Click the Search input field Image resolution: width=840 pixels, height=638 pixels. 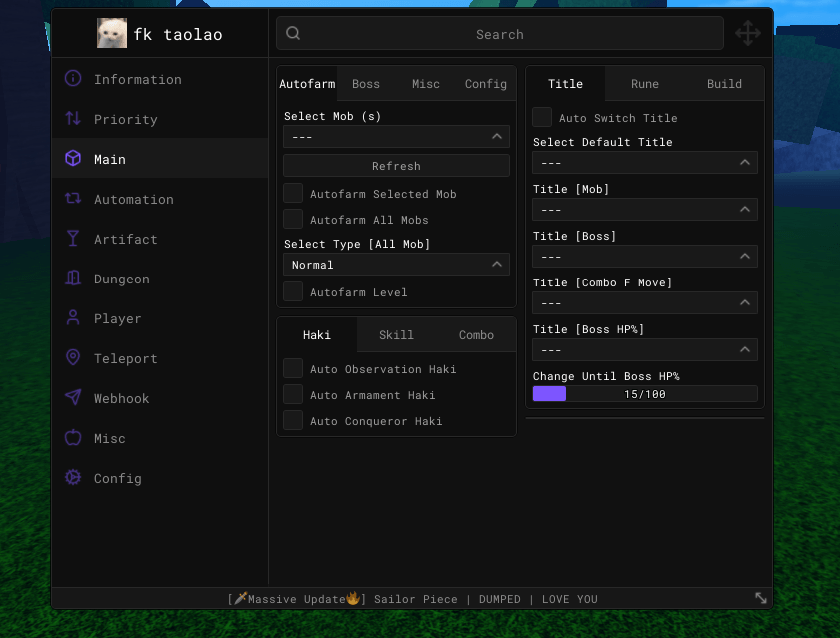tap(500, 33)
